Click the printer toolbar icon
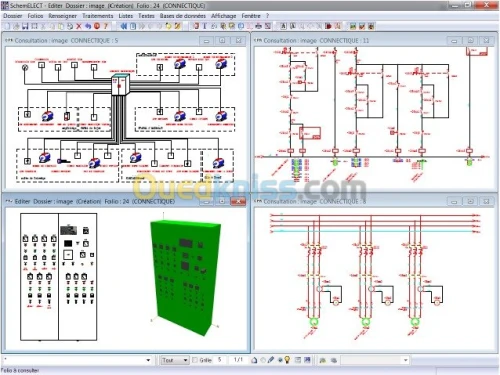500x375 pixels. 258,26
